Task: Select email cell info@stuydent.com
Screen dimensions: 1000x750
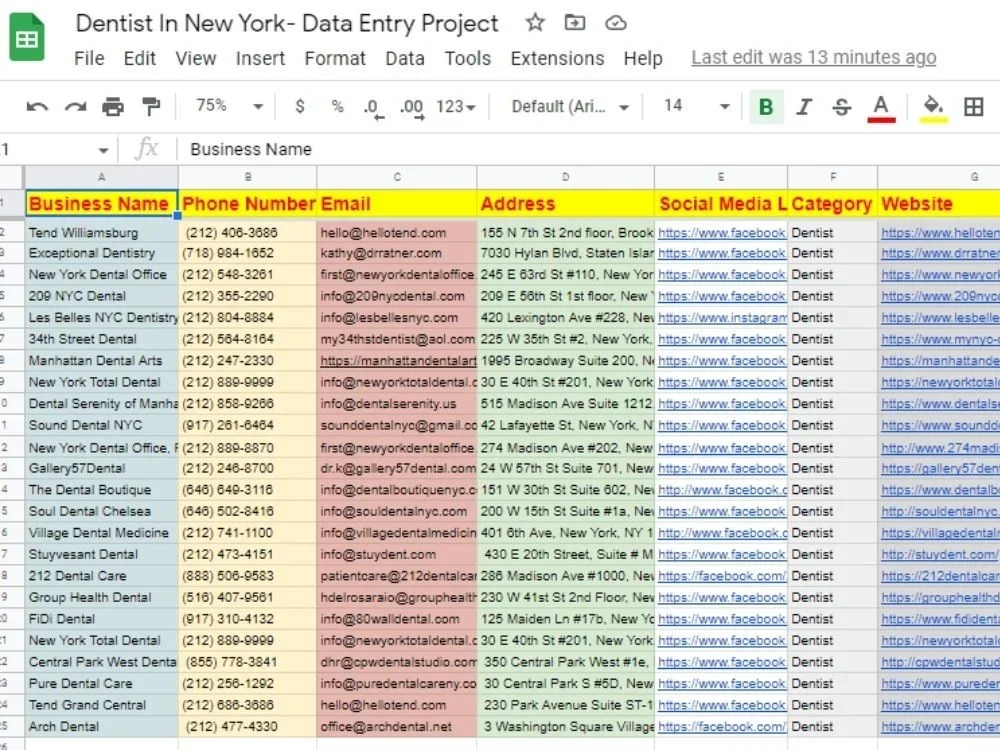Action: [397, 554]
